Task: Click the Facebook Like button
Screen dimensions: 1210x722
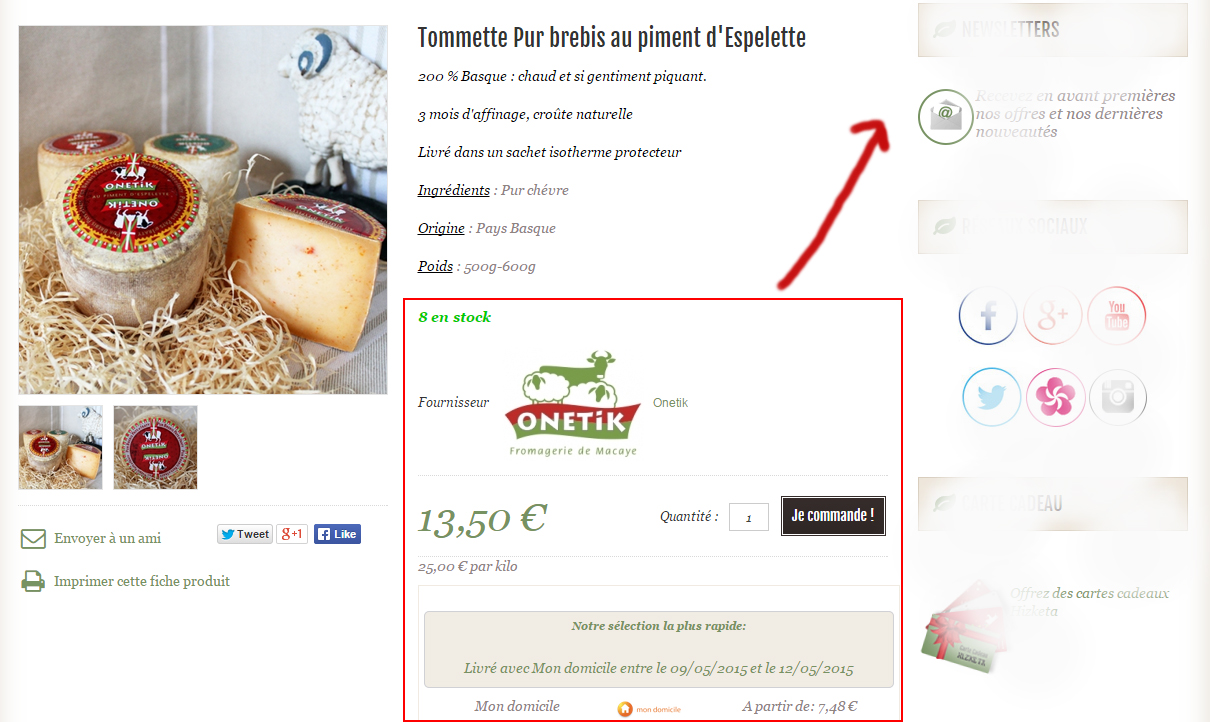Action: tap(337, 534)
